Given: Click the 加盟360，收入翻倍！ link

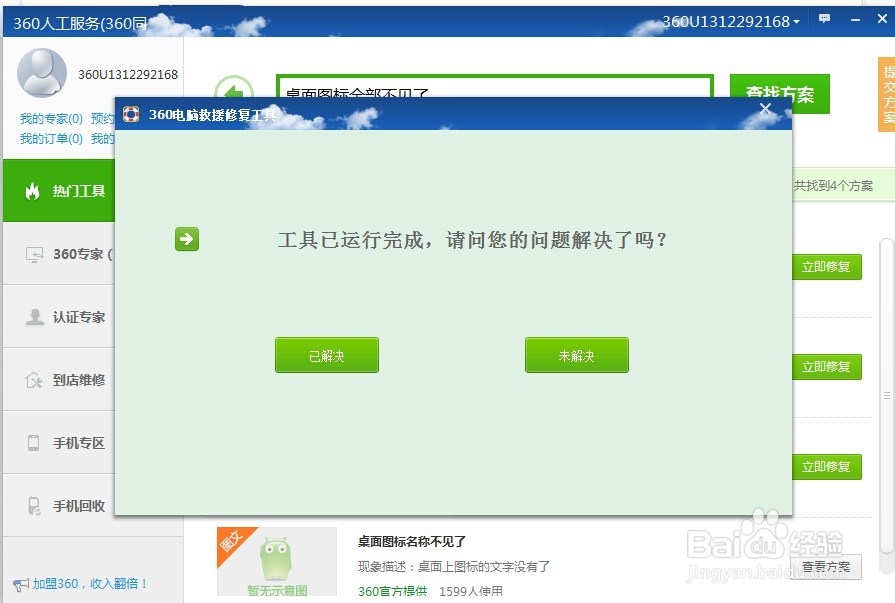Looking at the screenshot, I should [90, 584].
